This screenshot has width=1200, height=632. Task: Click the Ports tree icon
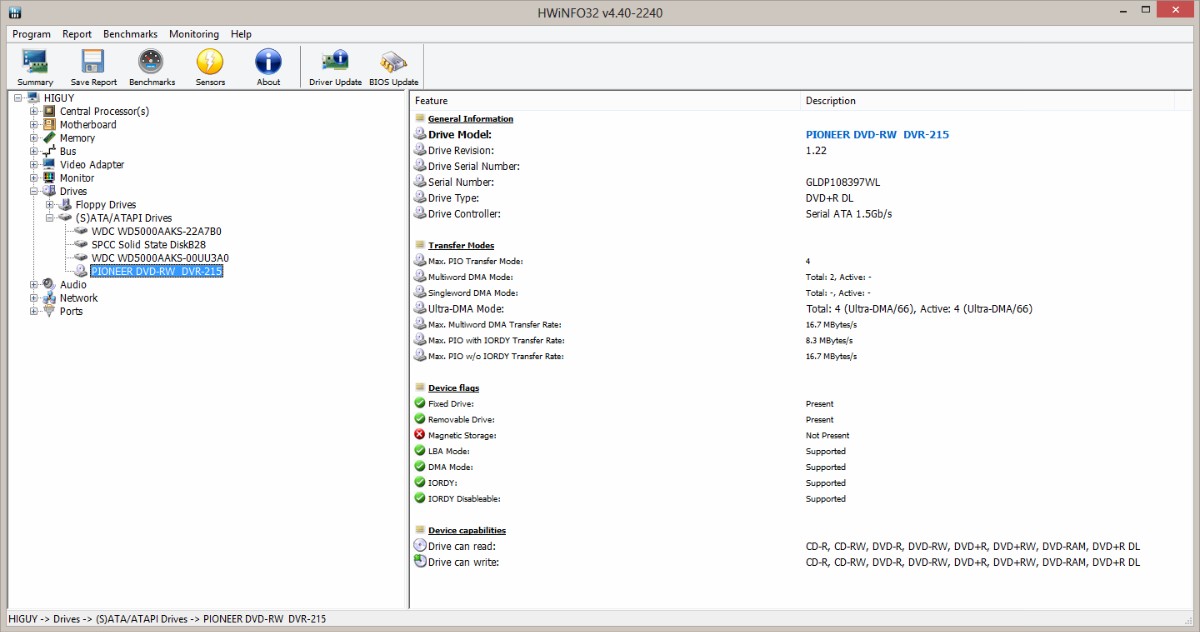tap(49, 311)
